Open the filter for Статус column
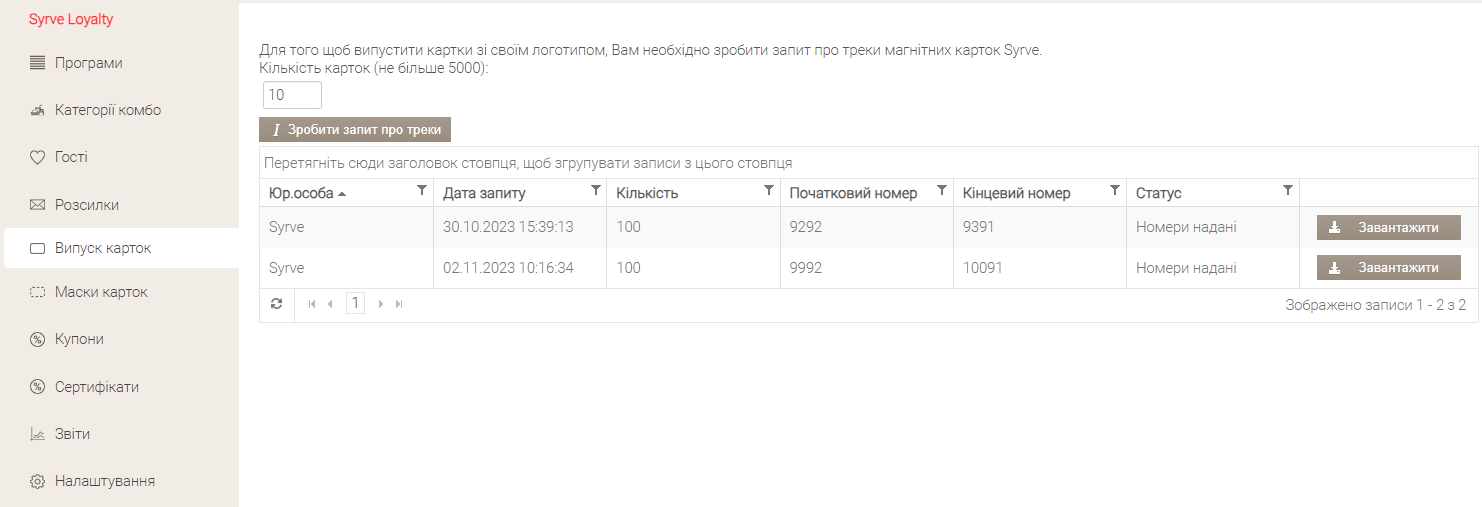Viewport: 1482px width, 507px height. [1288, 190]
